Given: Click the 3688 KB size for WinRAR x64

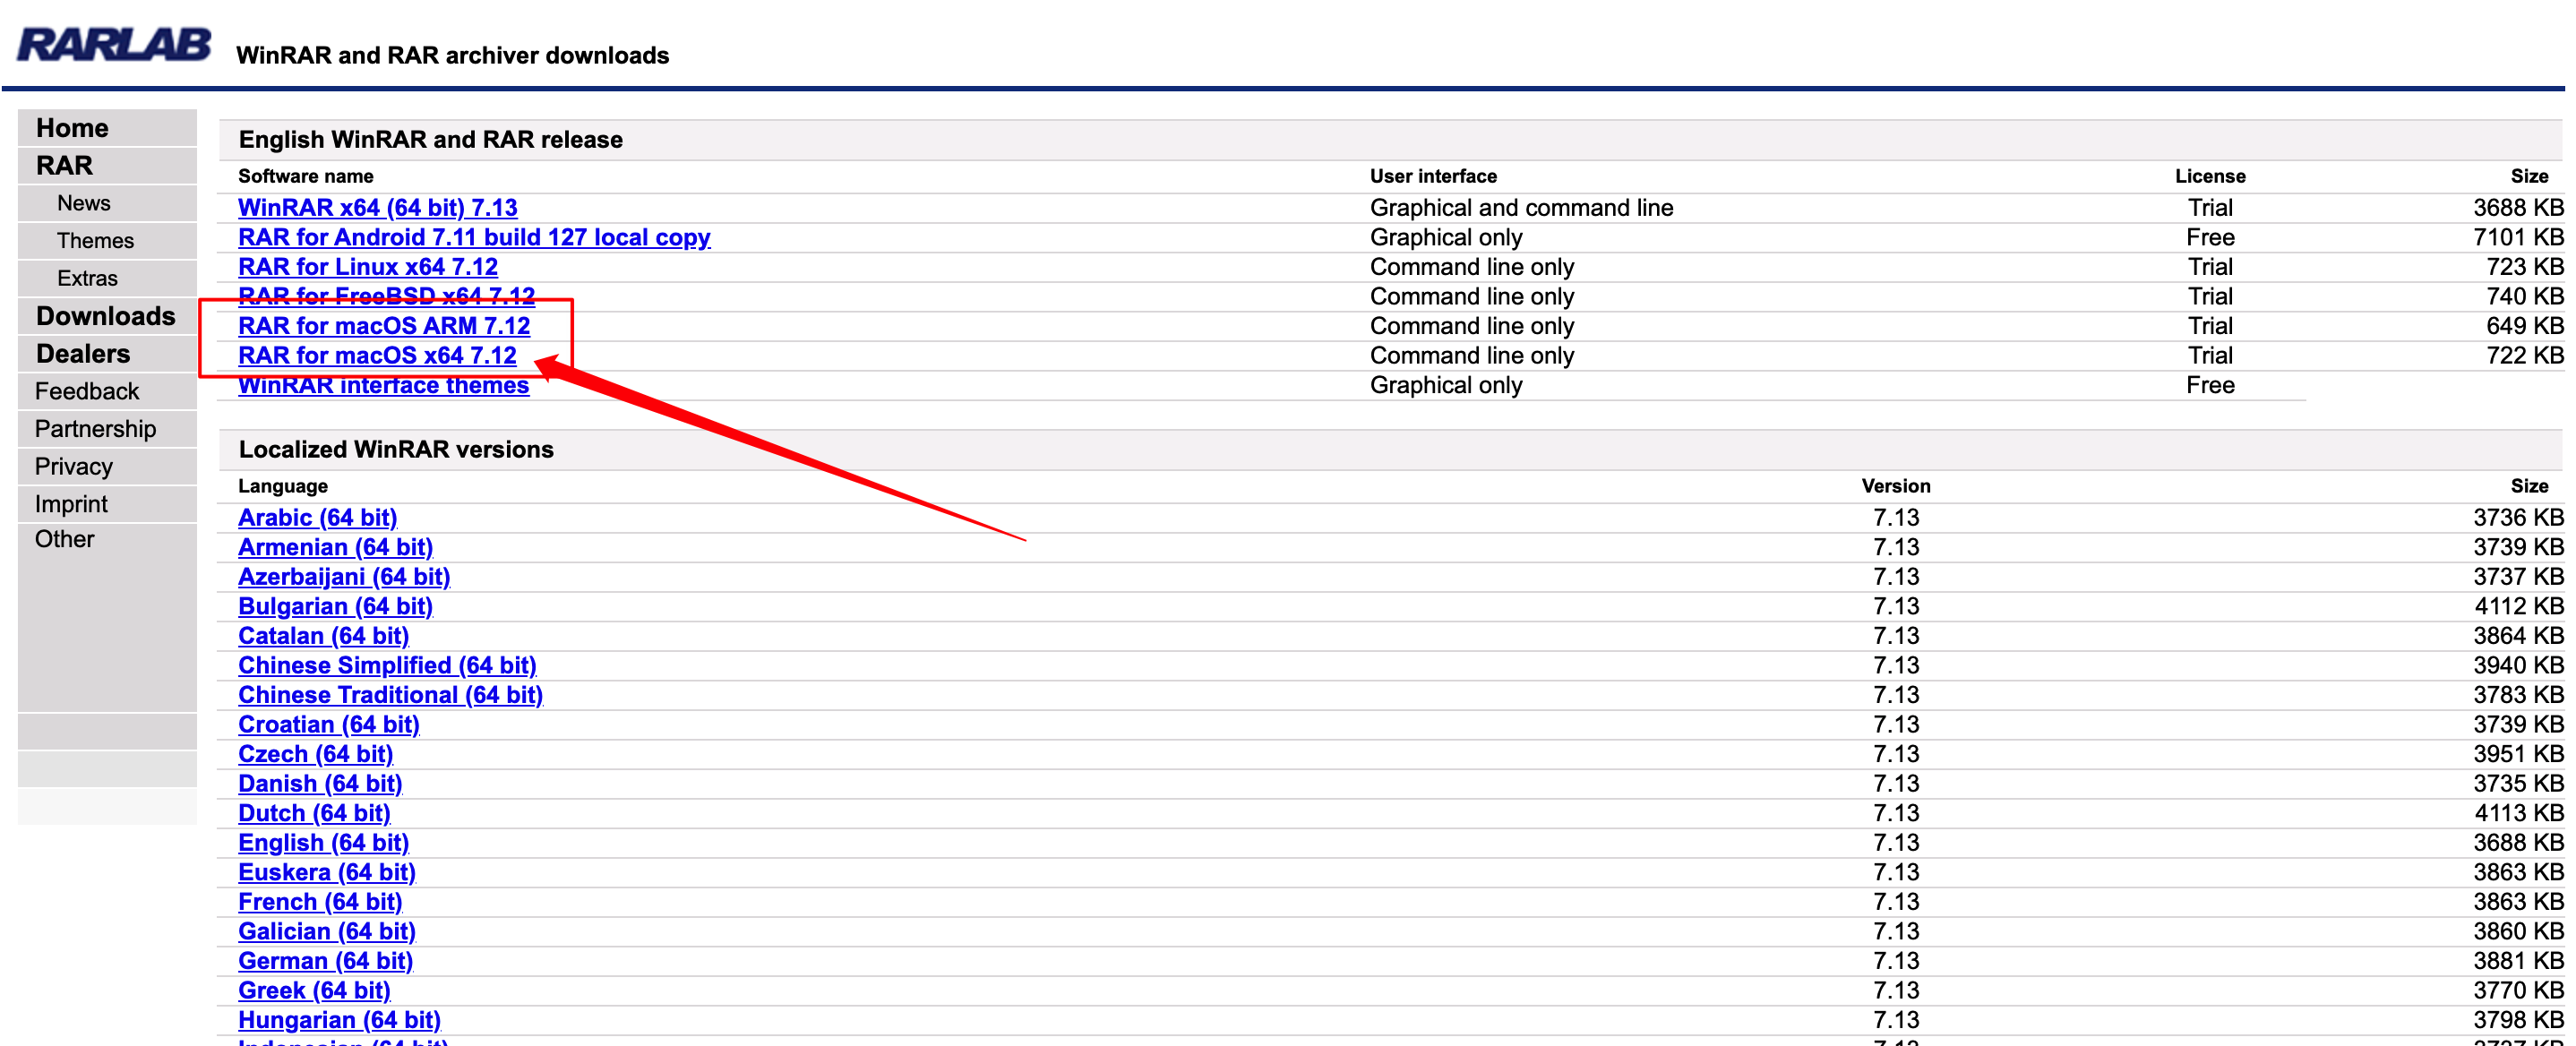Looking at the screenshot, I should click(2518, 208).
